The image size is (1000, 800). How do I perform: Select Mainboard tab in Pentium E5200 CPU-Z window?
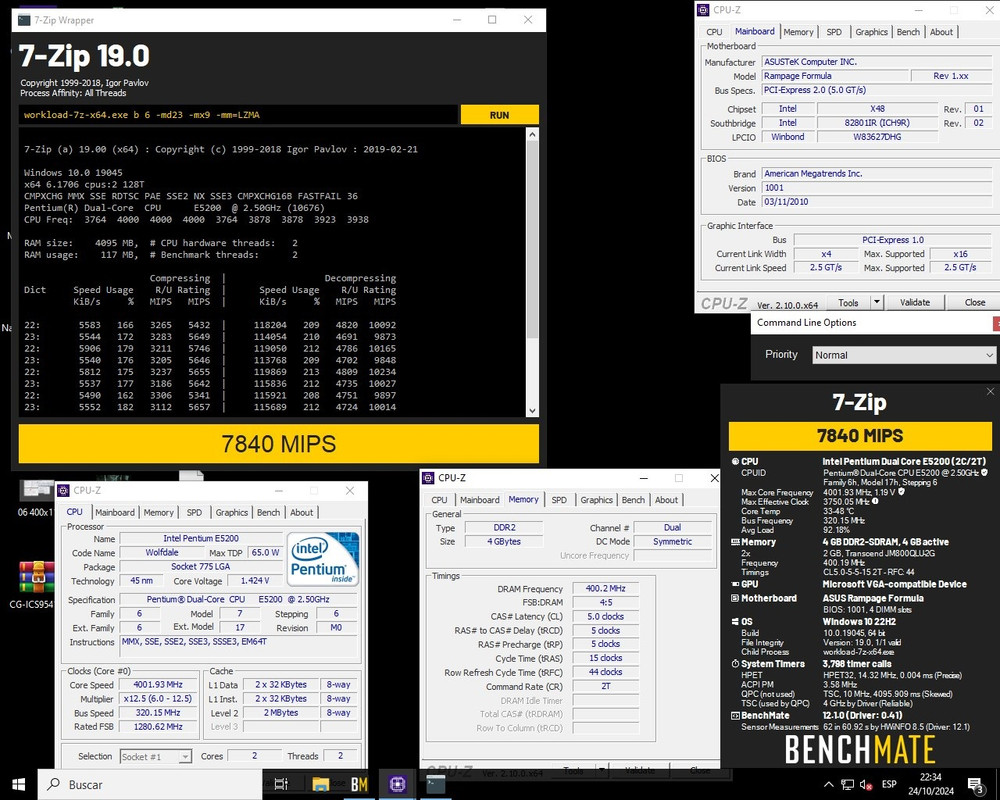[115, 512]
